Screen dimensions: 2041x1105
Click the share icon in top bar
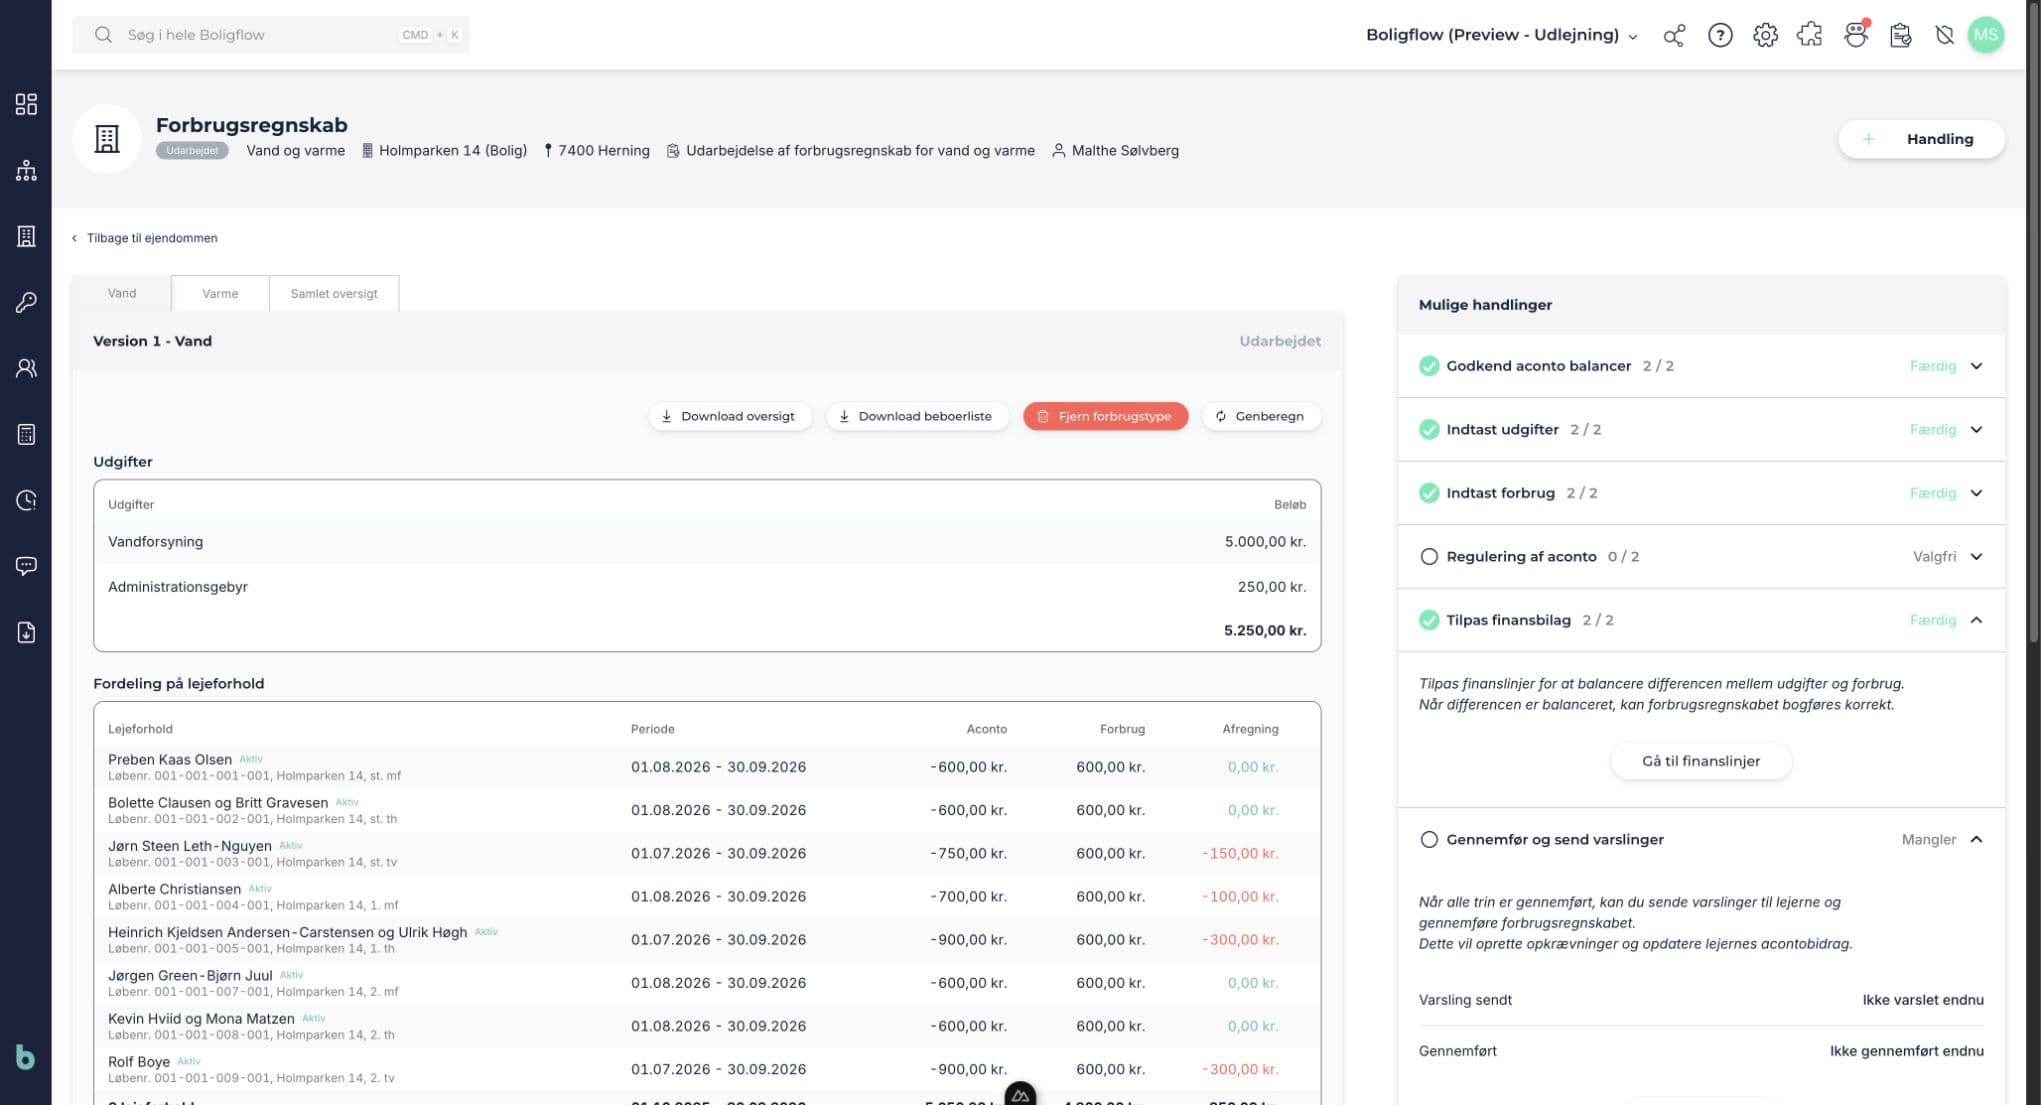[1674, 35]
